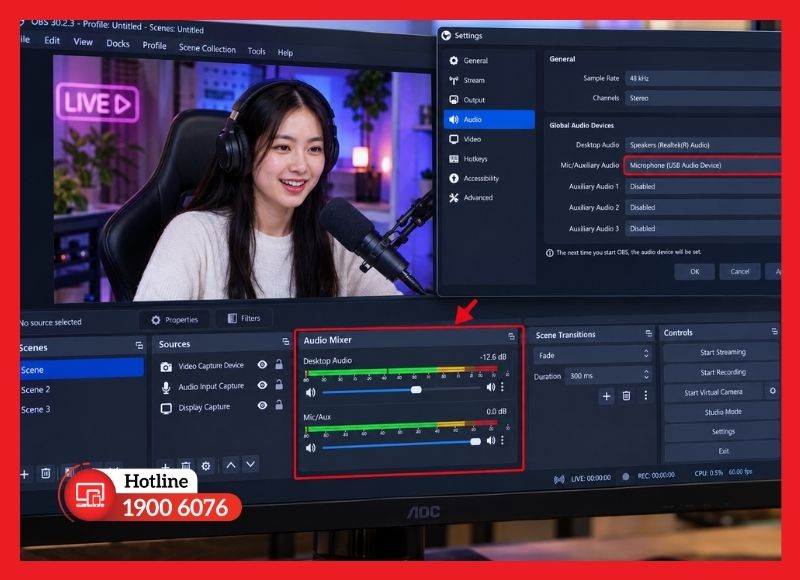This screenshot has width=800, height=580.
Task: Open the Tools menu
Action: [x=257, y=51]
